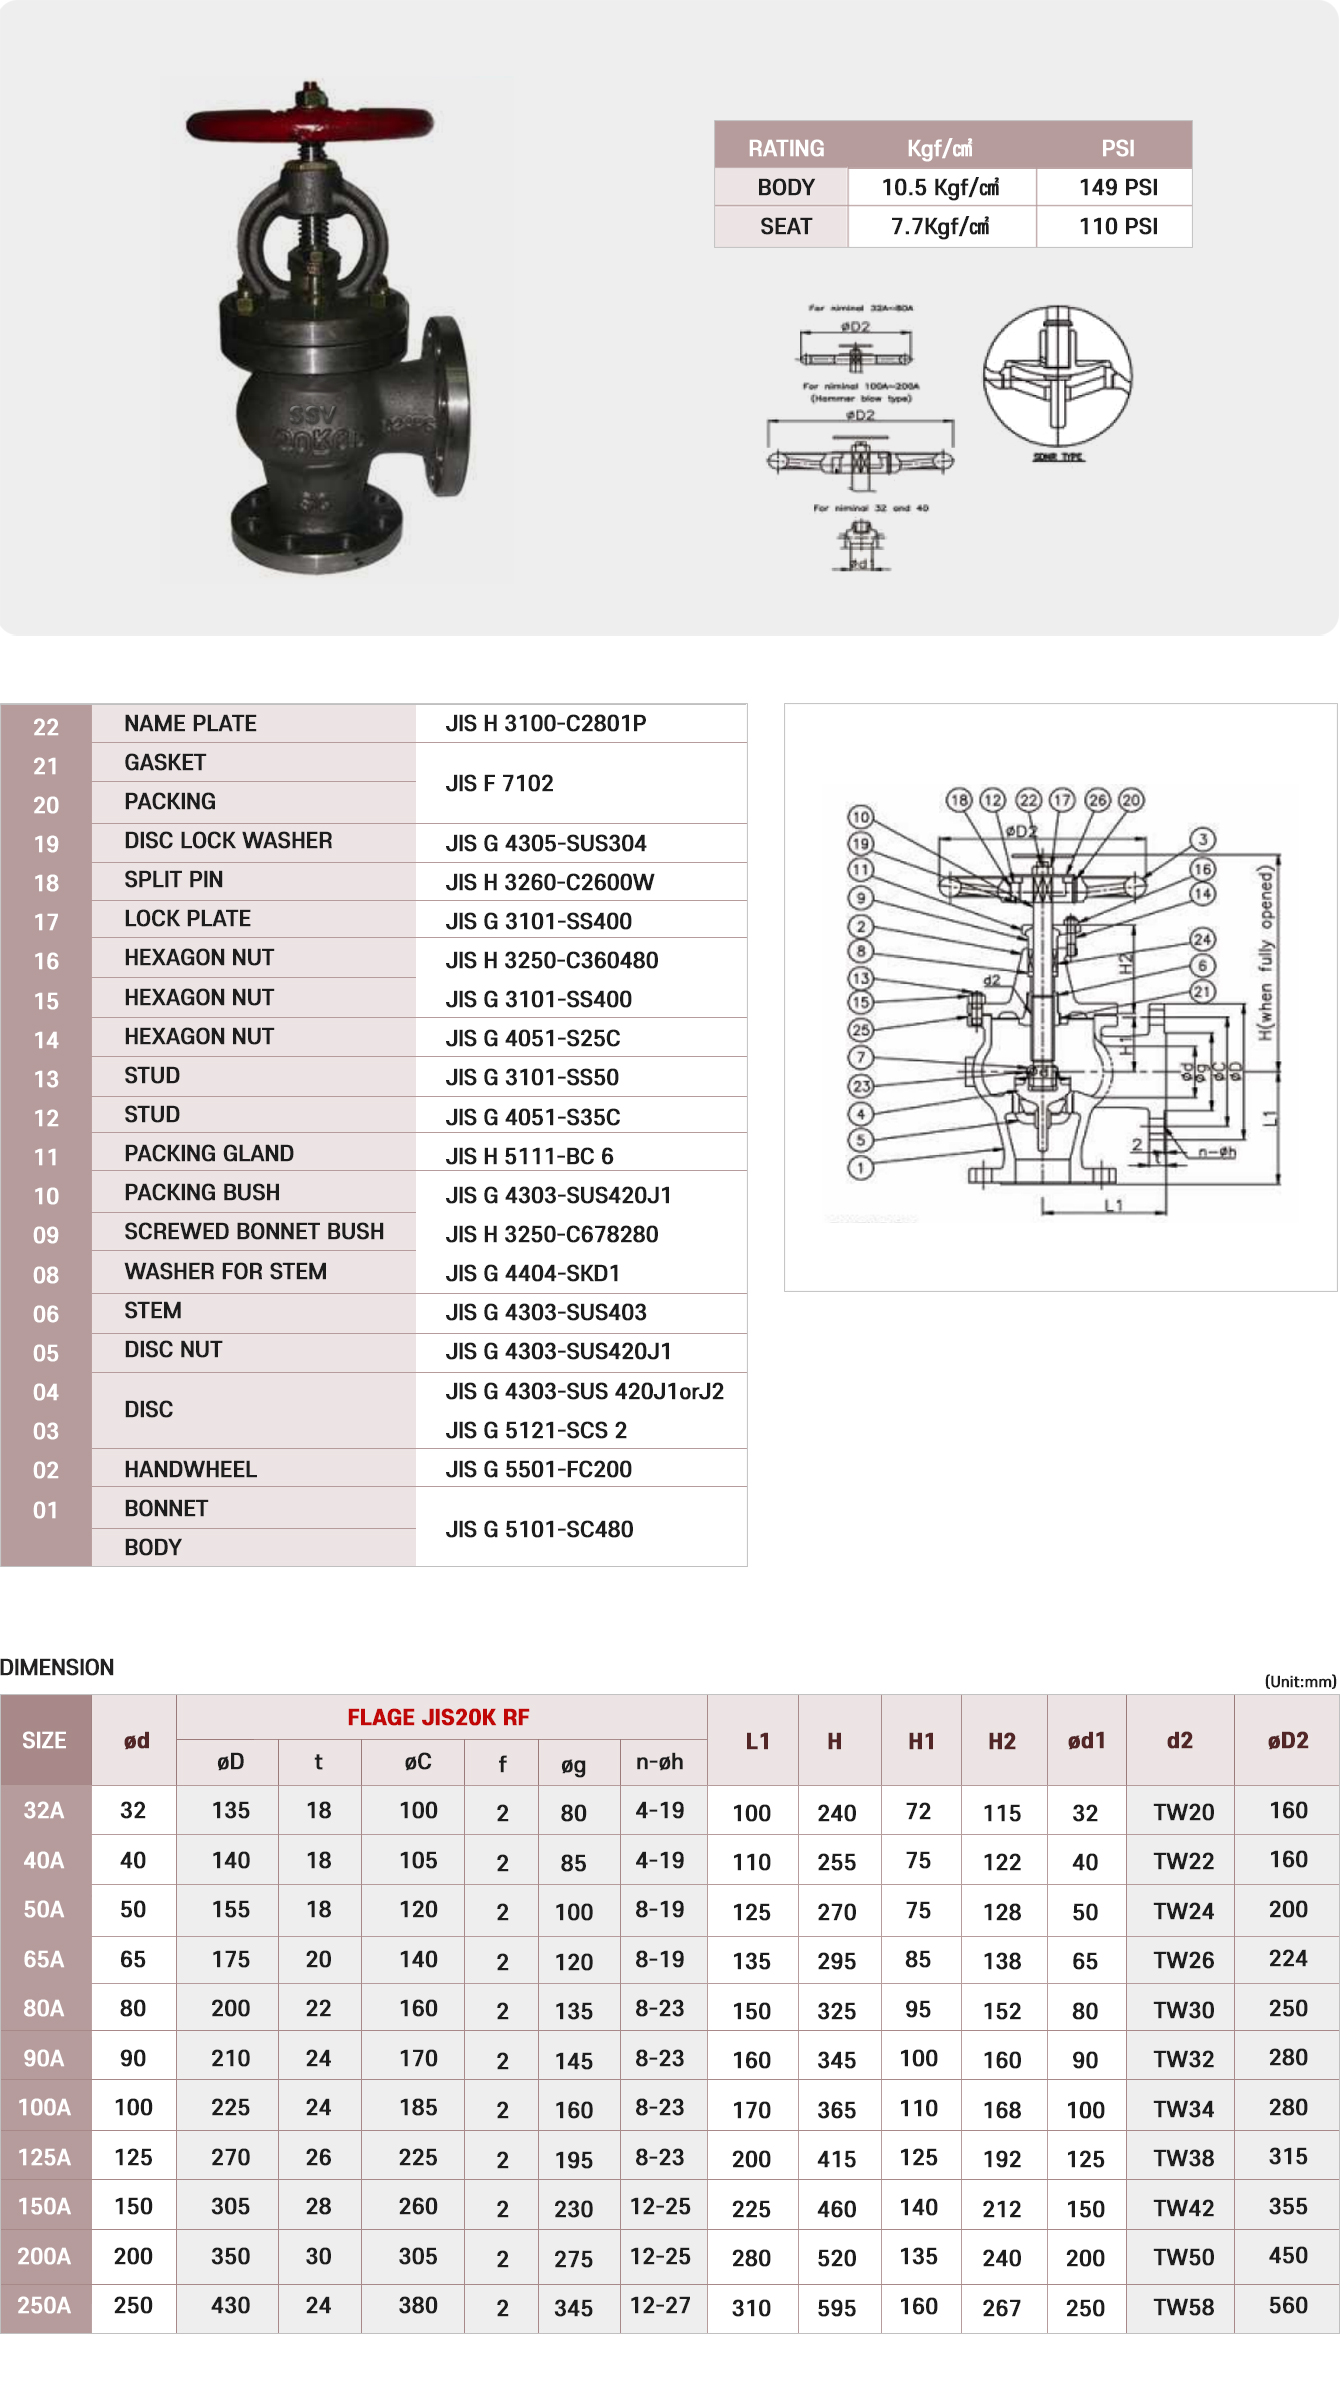Click the 'PACKING GLAND' part name

click(x=209, y=1153)
